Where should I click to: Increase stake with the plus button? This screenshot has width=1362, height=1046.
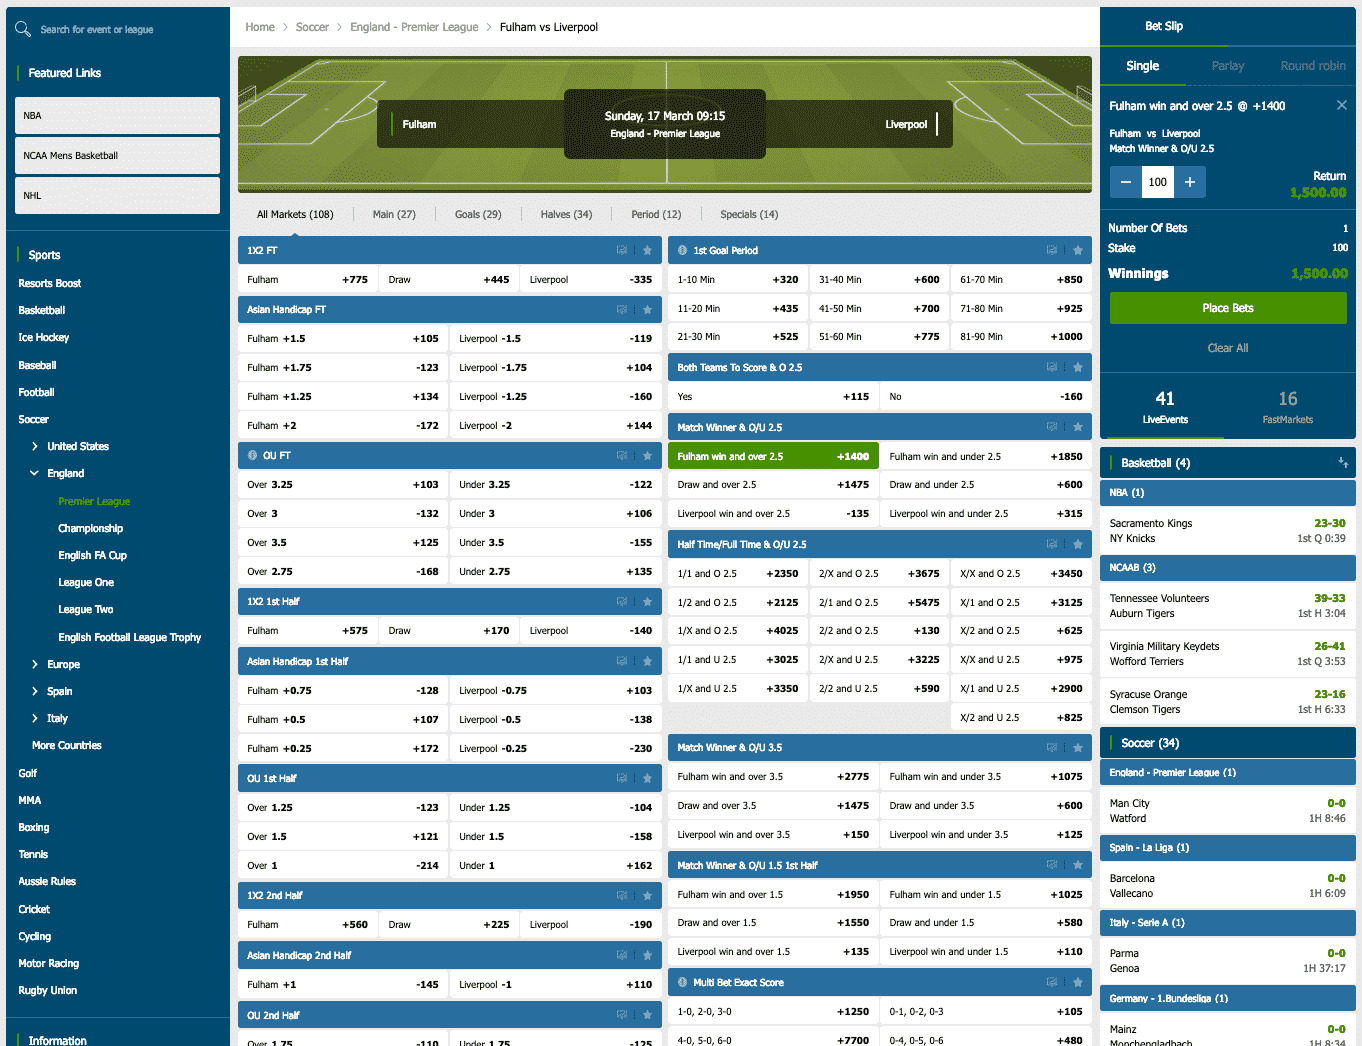(1190, 182)
